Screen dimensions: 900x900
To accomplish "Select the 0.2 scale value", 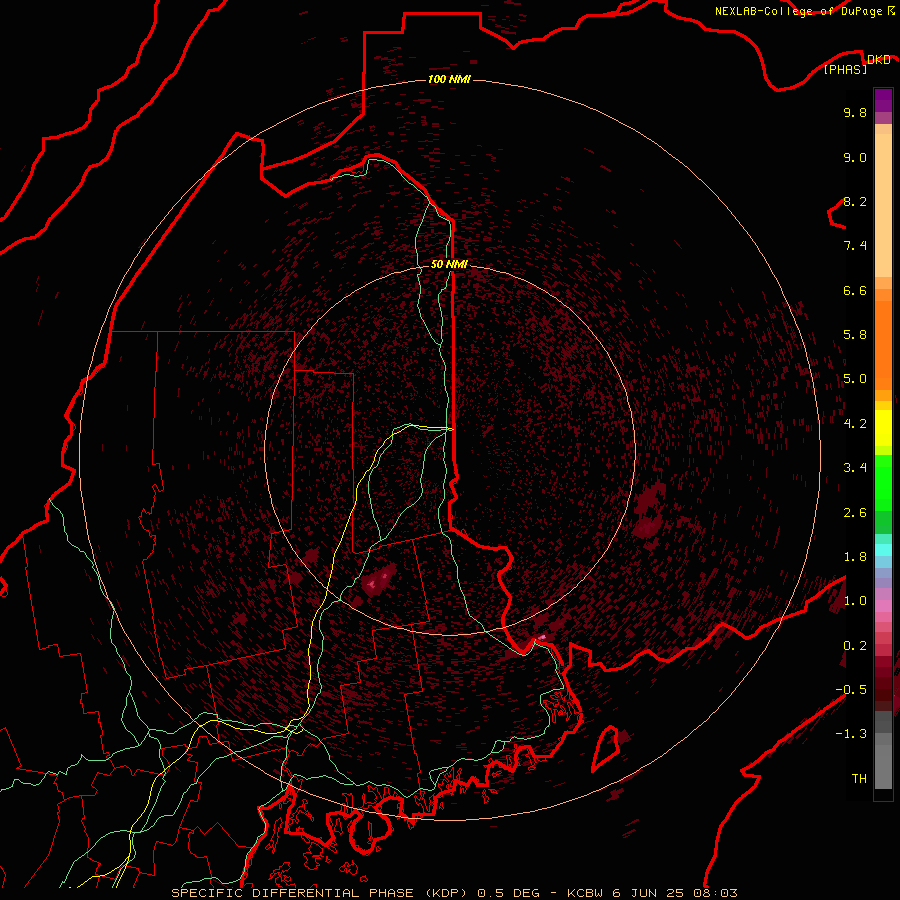I will (855, 646).
